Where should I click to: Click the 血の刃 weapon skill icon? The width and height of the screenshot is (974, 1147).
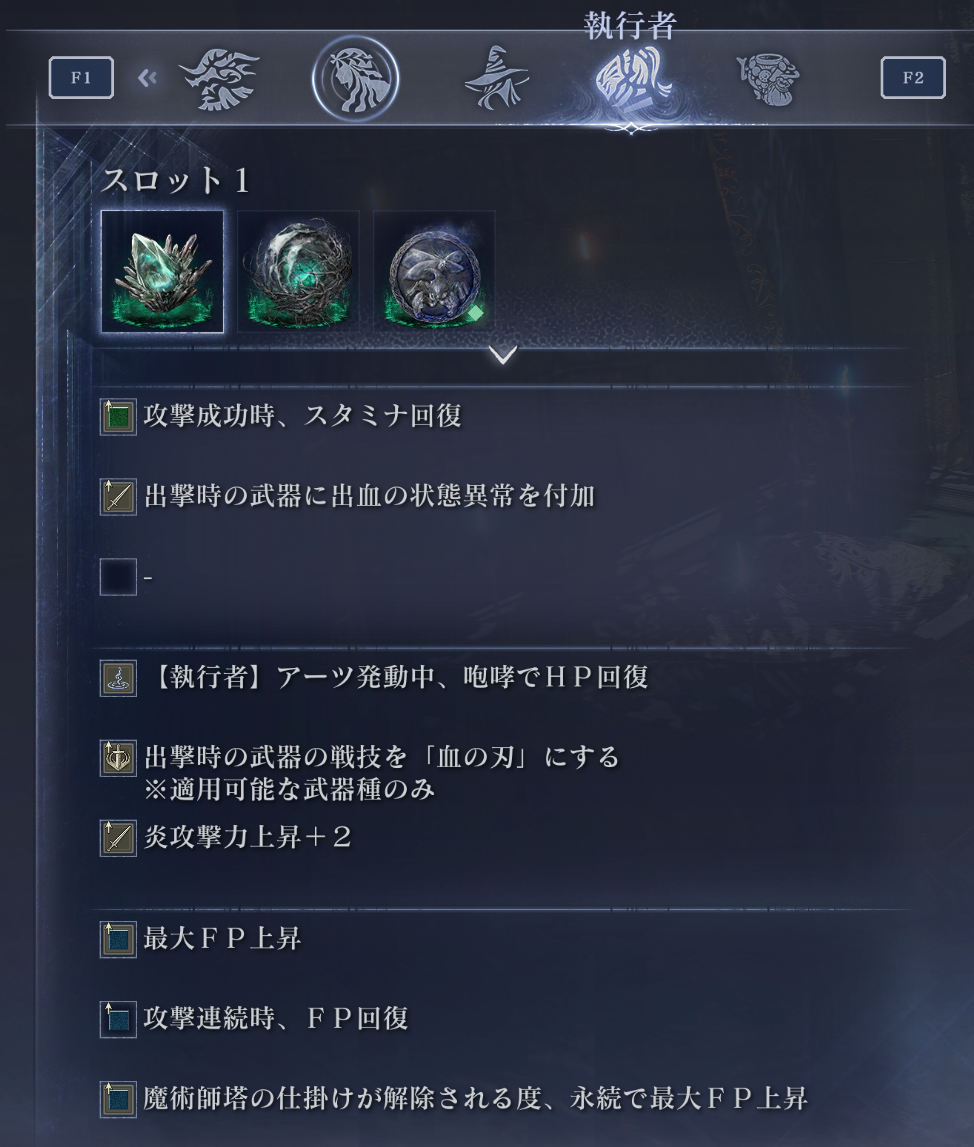pos(118,758)
